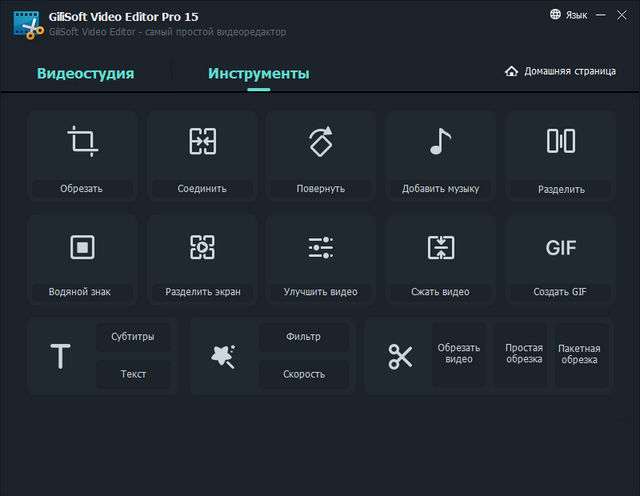
Task: Select the Соединить merge video icon
Action: [x=202, y=142]
